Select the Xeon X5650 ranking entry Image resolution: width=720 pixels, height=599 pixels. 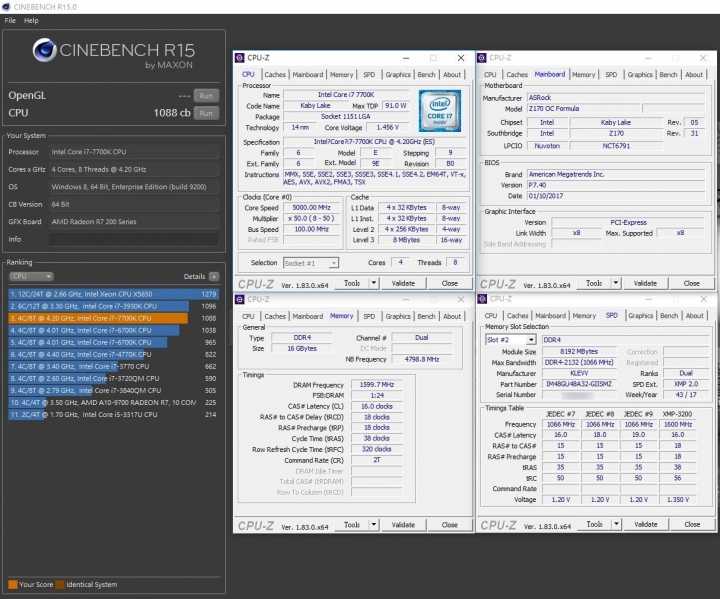113,294
